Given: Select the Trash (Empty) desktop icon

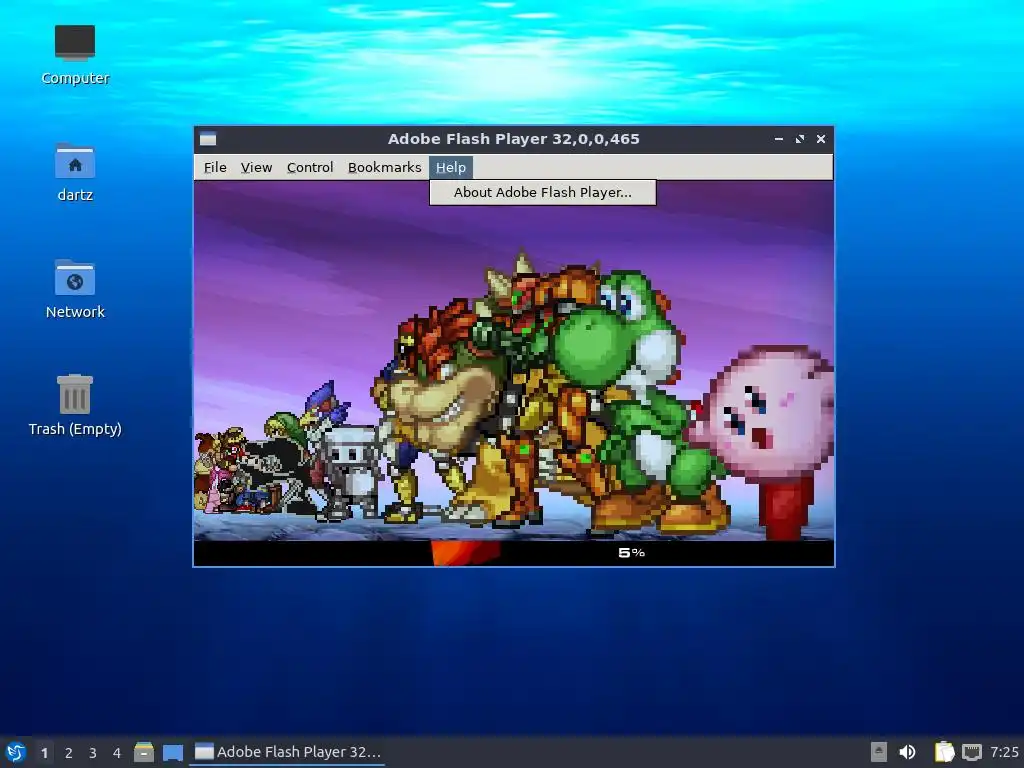Looking at the screenshot, I should 75,406.
